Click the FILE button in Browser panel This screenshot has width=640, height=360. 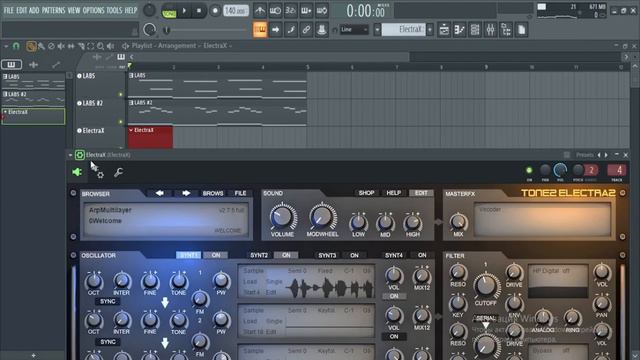[240, 193]
